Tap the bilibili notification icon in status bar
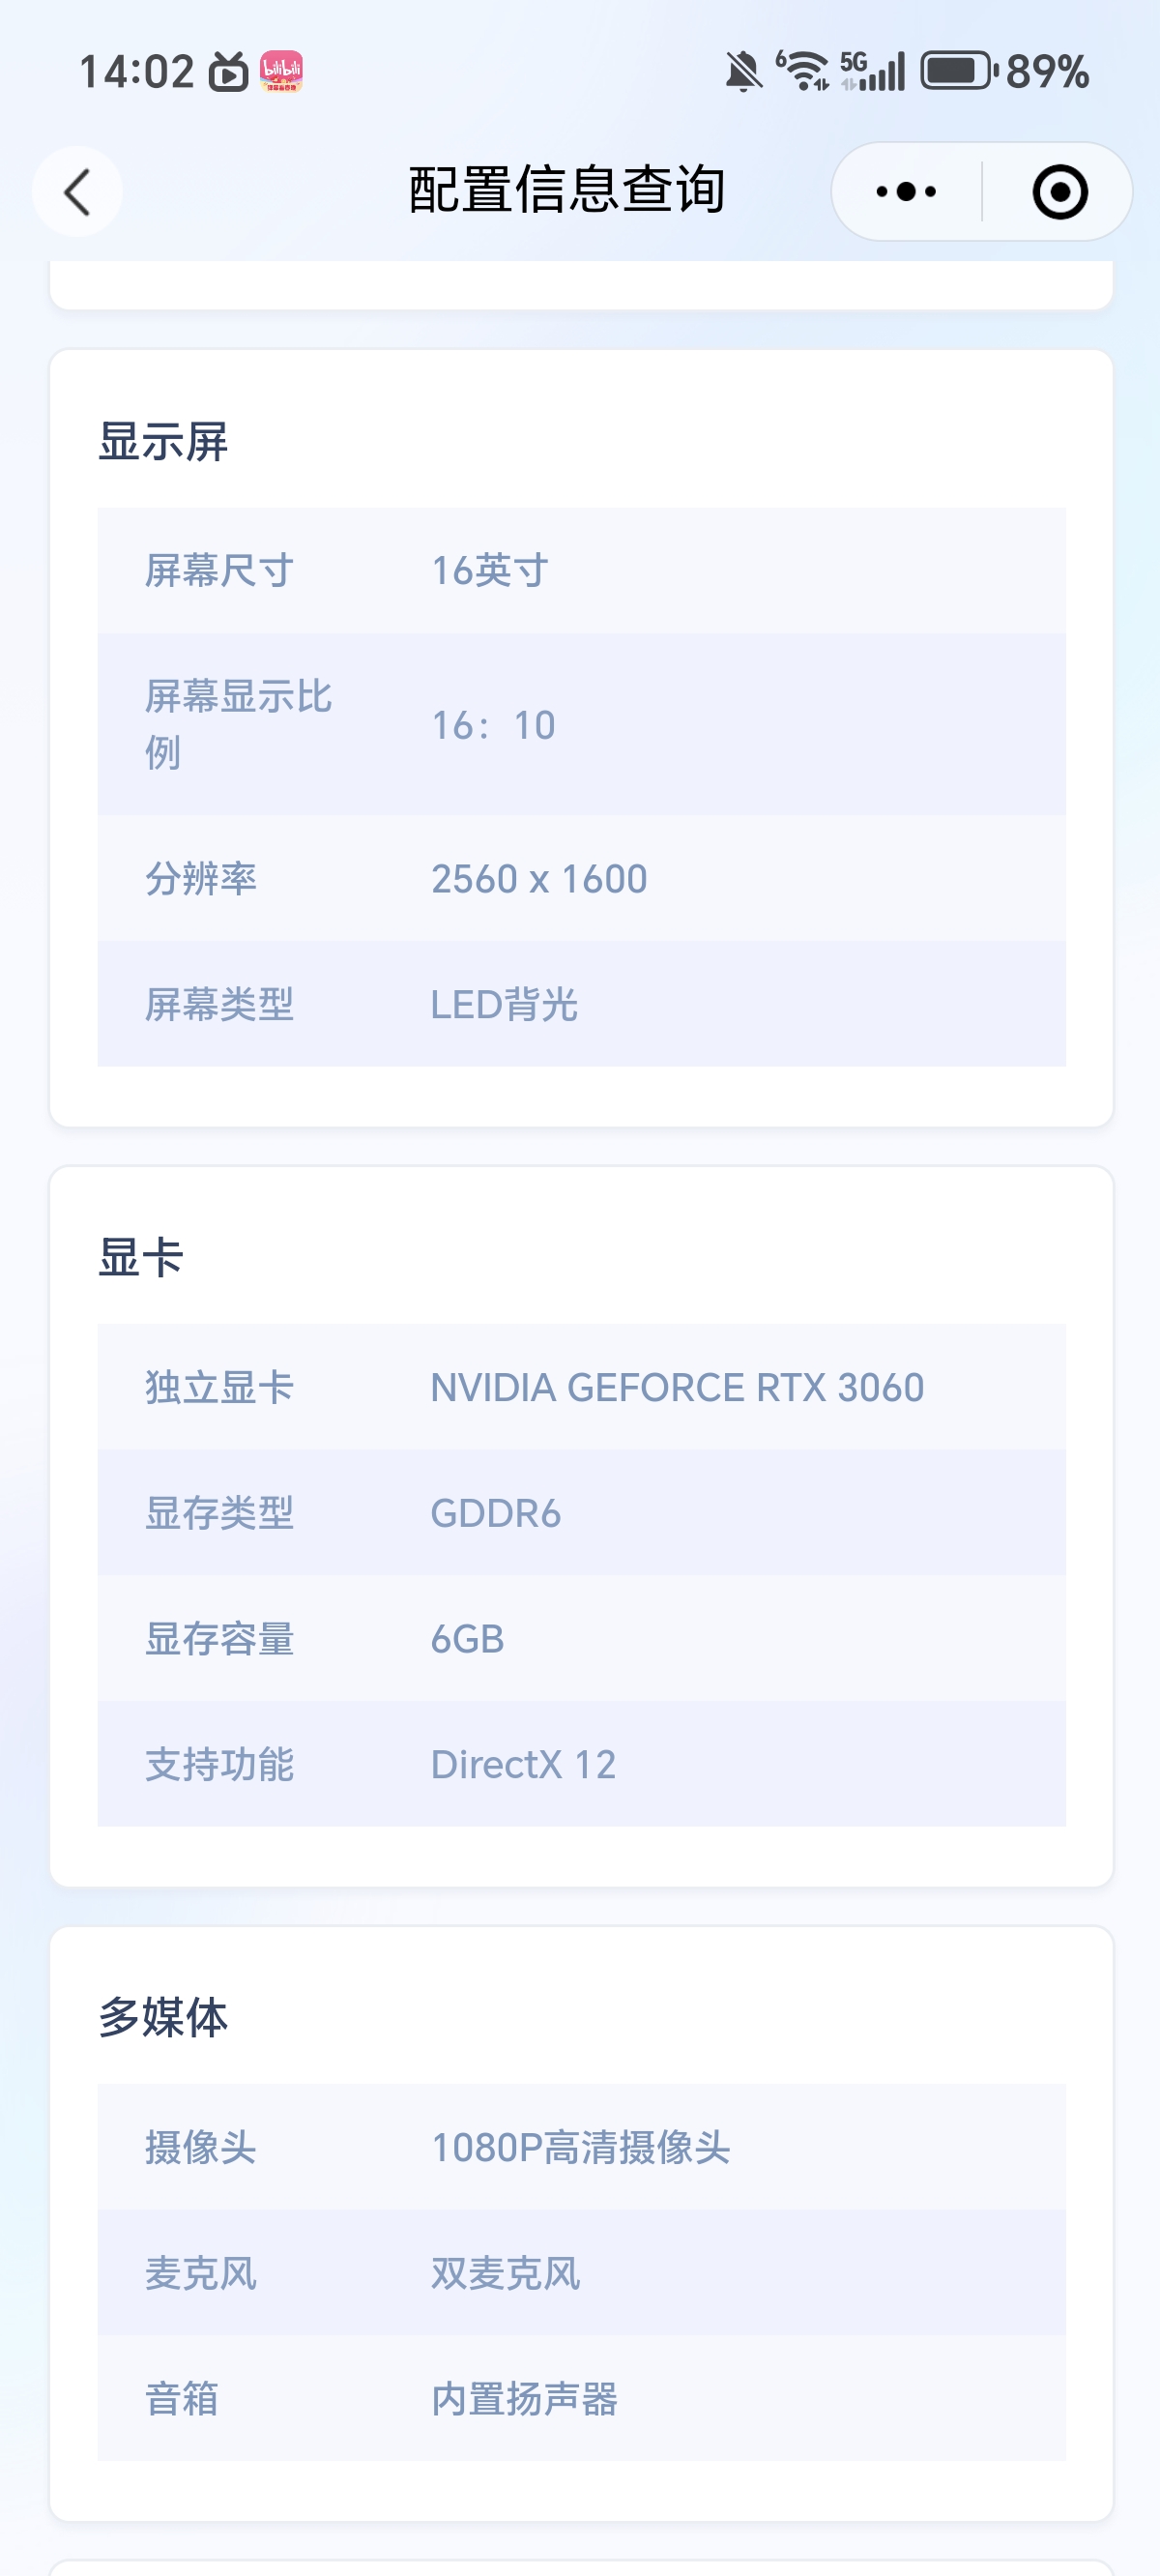The height and width of the screenshot is (2576, 1160). point(281,72)
